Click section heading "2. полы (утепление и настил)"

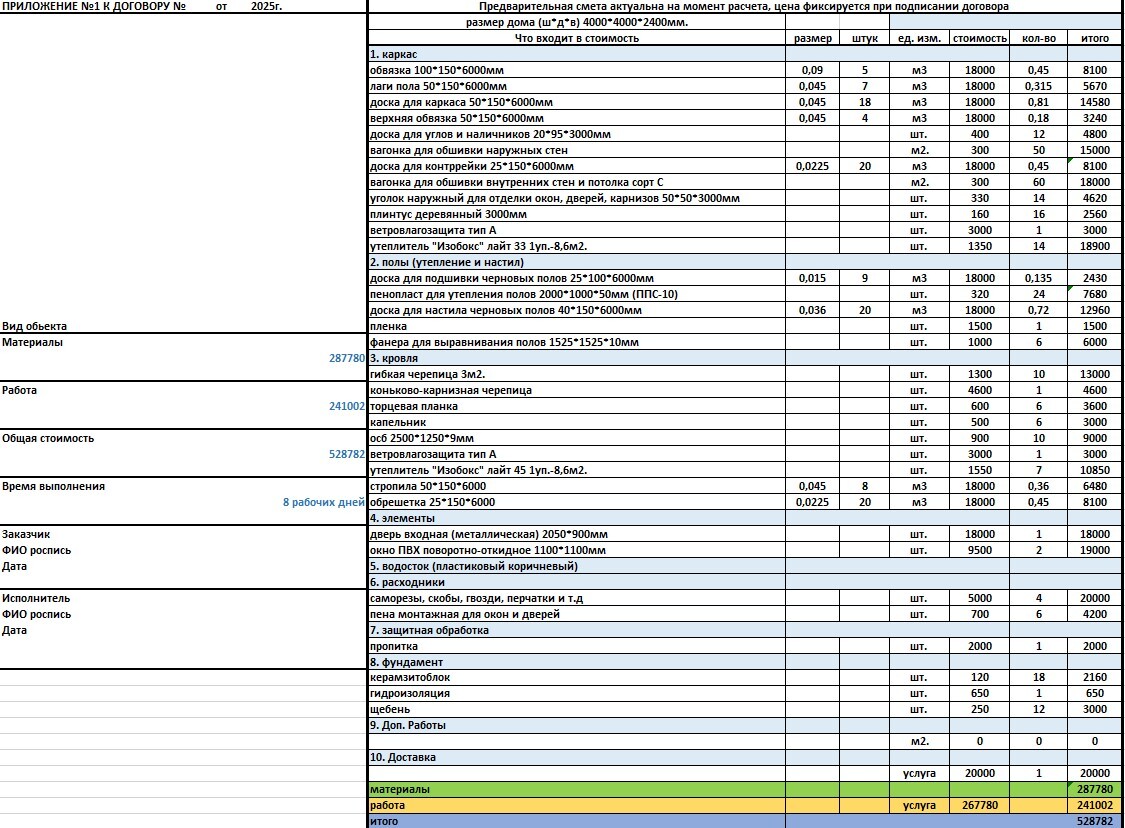[577, 262]
